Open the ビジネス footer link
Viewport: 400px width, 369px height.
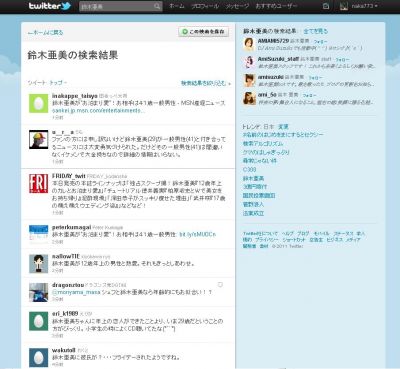(x=334, y=240)
